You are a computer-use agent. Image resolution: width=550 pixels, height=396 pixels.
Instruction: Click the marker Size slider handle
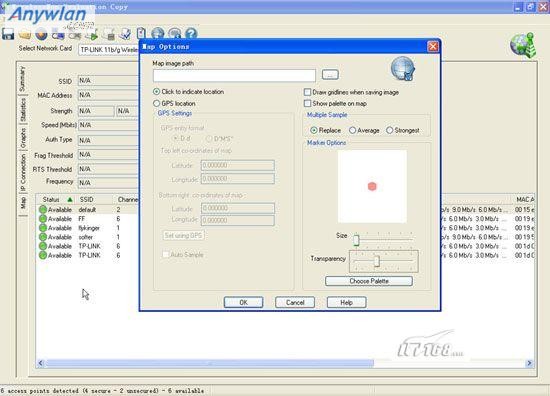356,240
